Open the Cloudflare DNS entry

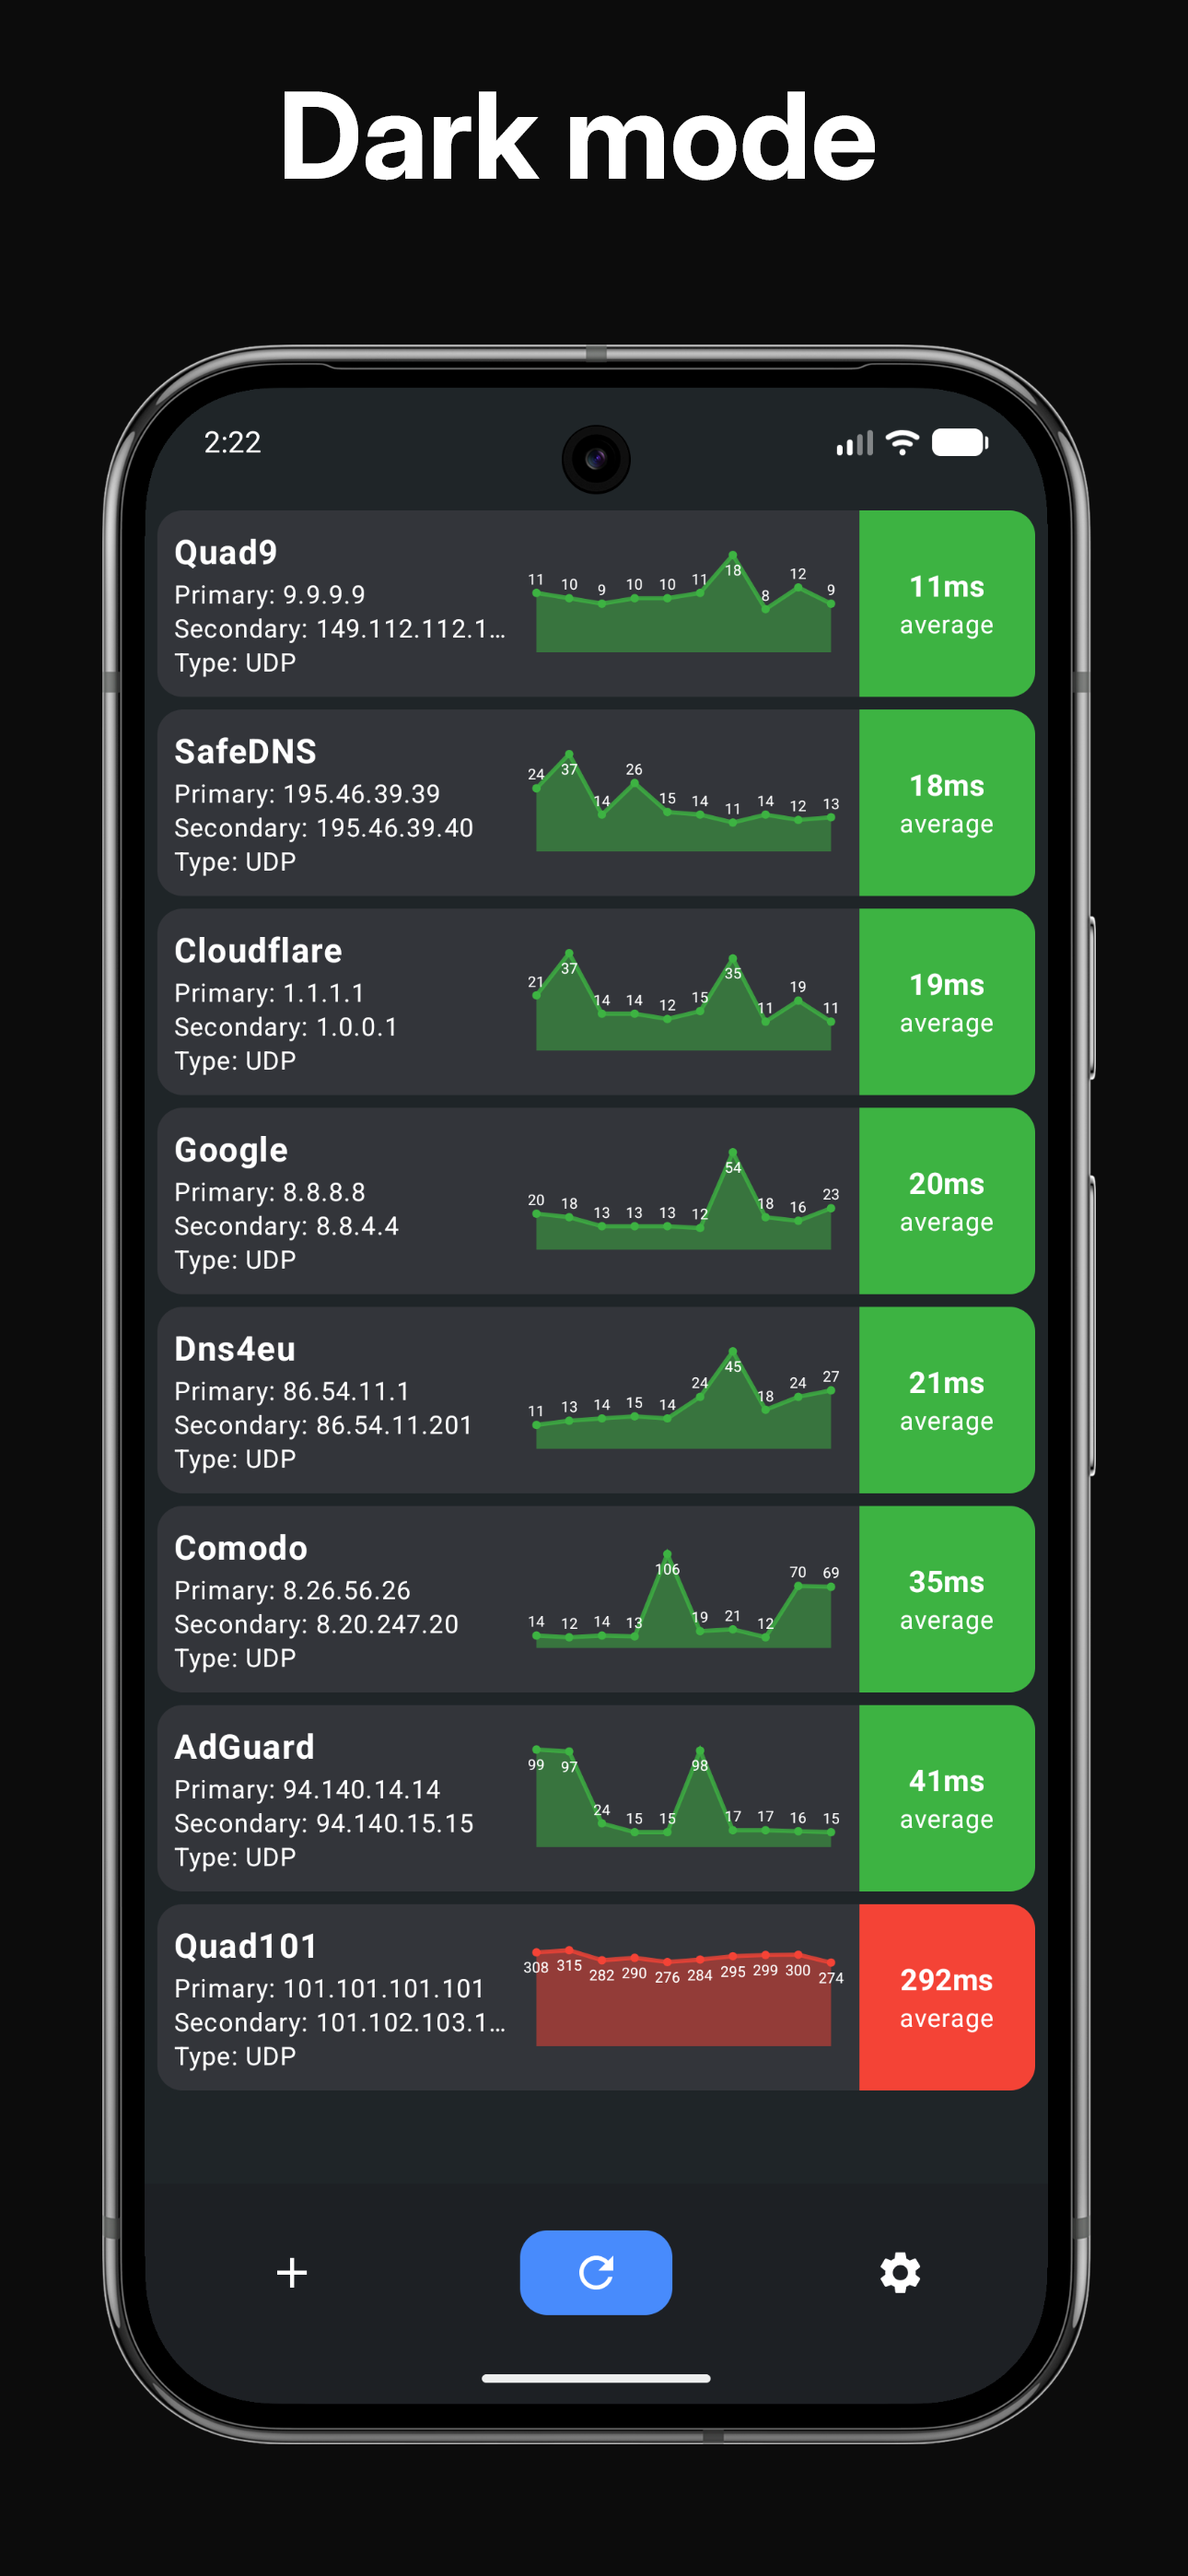[258, 950]
